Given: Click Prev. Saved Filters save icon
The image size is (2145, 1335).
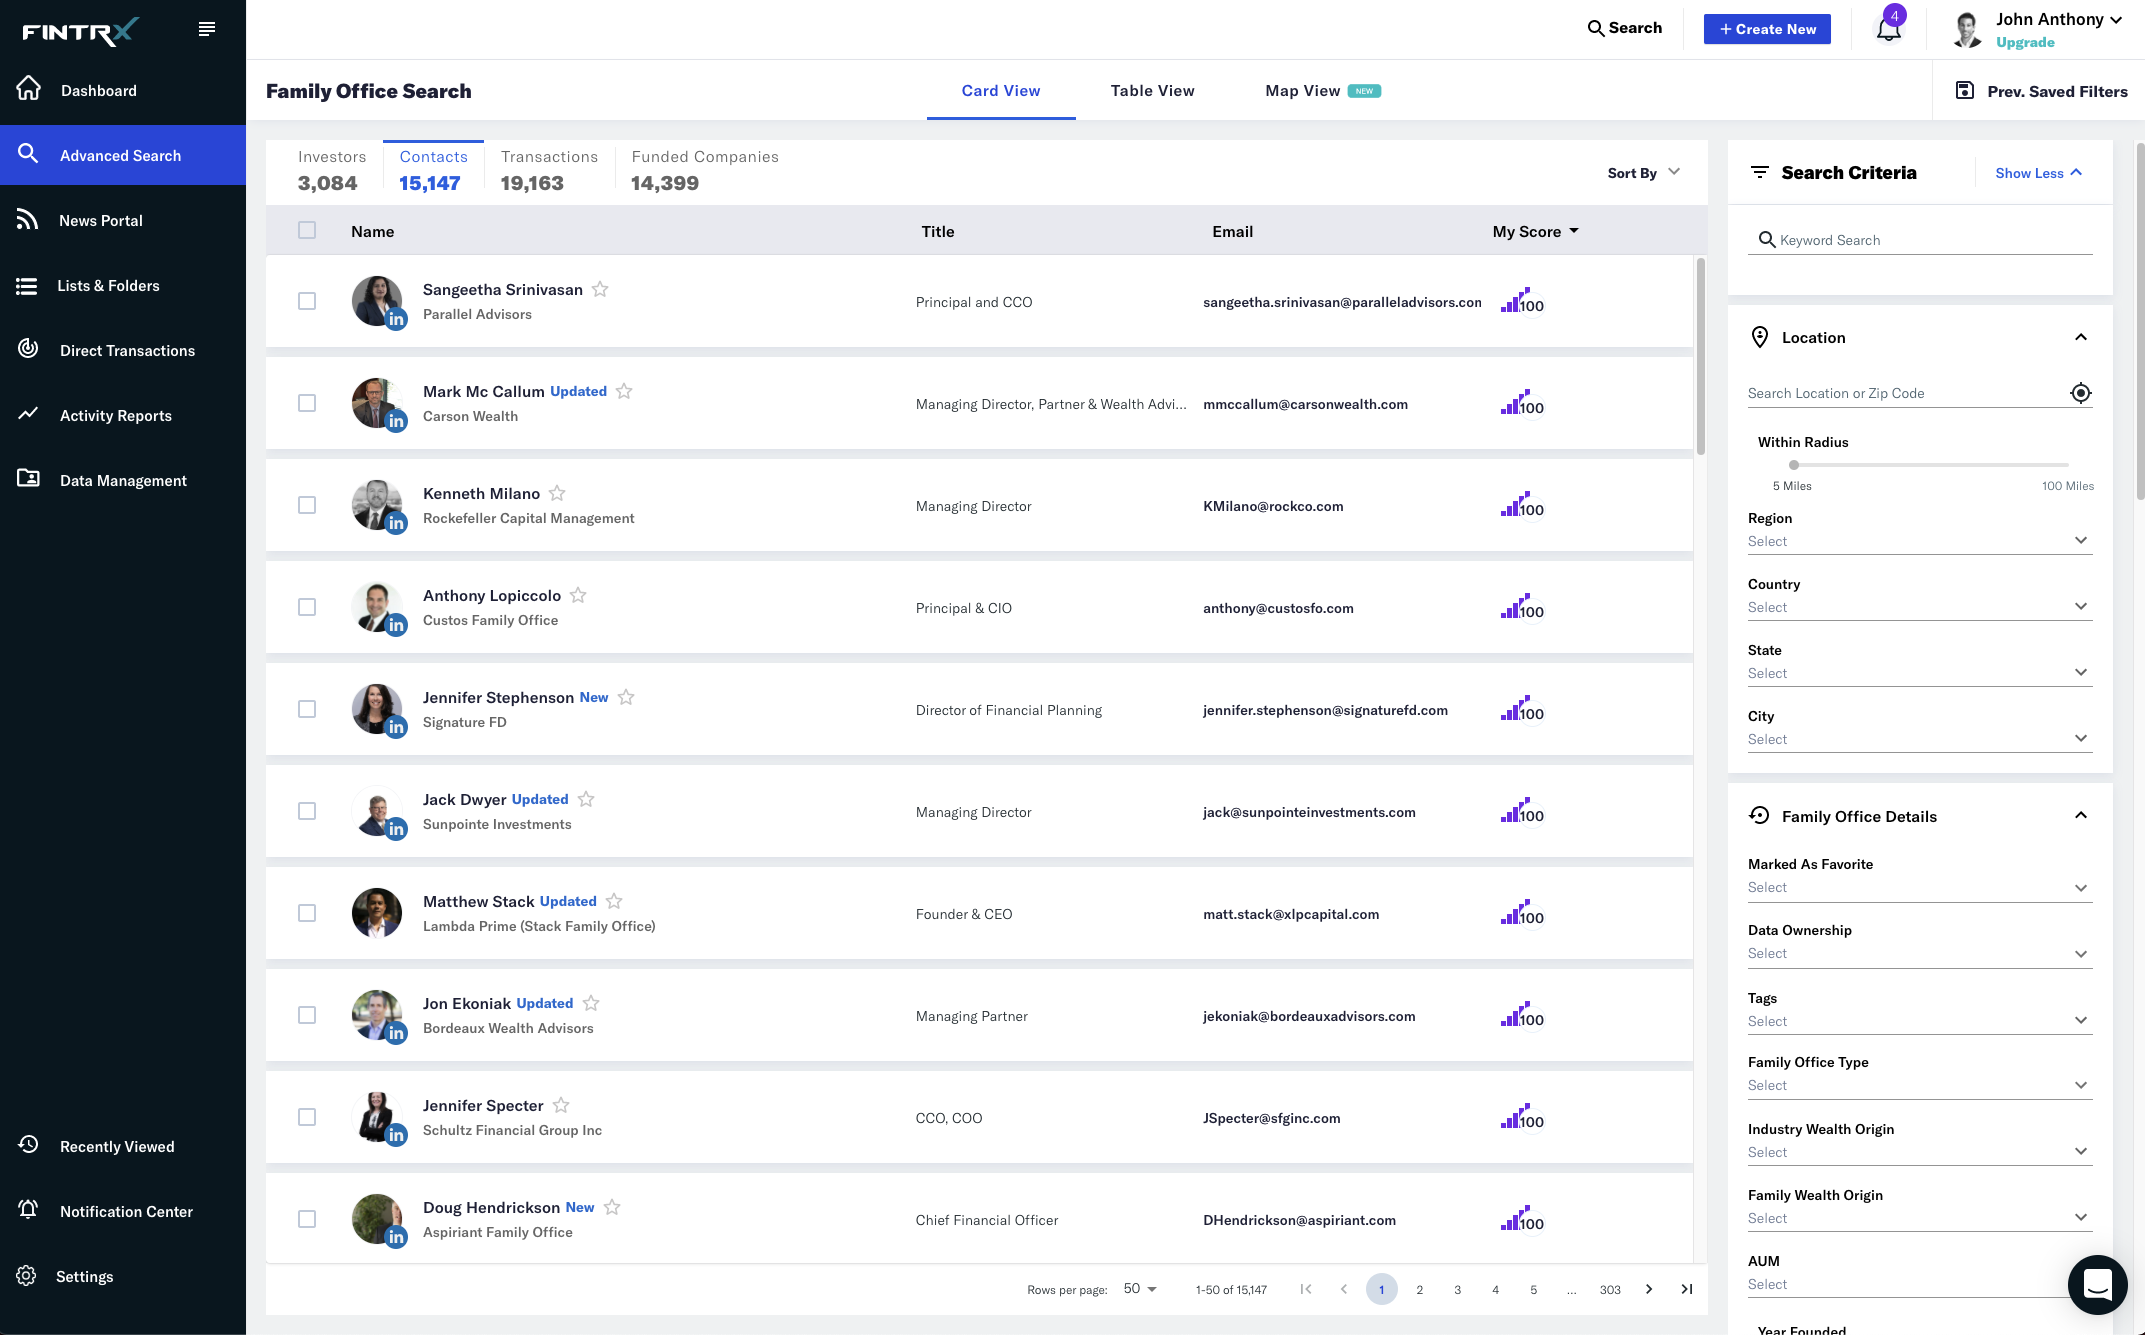Looking at the screenshot, I should pyautogui.click(x=1964, y=90).
